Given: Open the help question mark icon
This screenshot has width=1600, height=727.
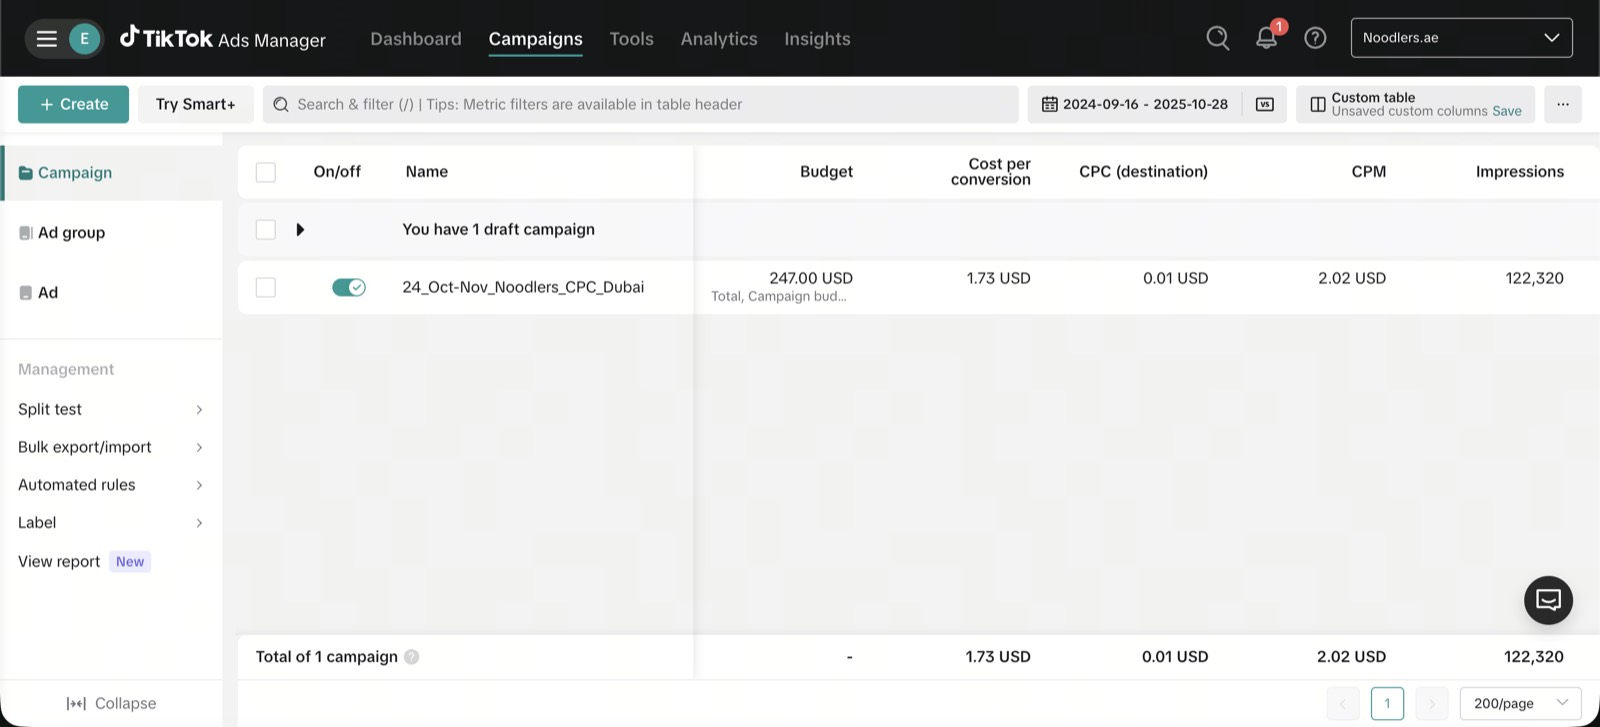Looking at the screenshot, I should pos(1315,38).
